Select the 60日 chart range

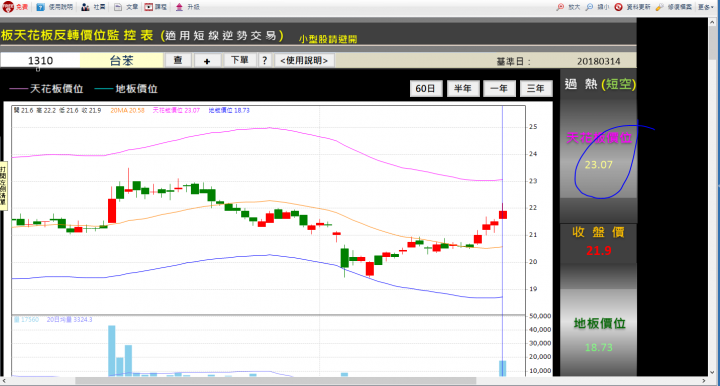425,89
